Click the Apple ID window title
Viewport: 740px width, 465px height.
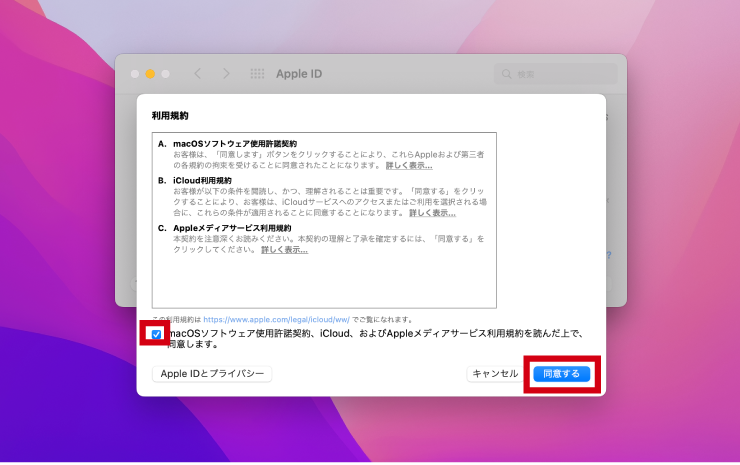click(299, 74)
